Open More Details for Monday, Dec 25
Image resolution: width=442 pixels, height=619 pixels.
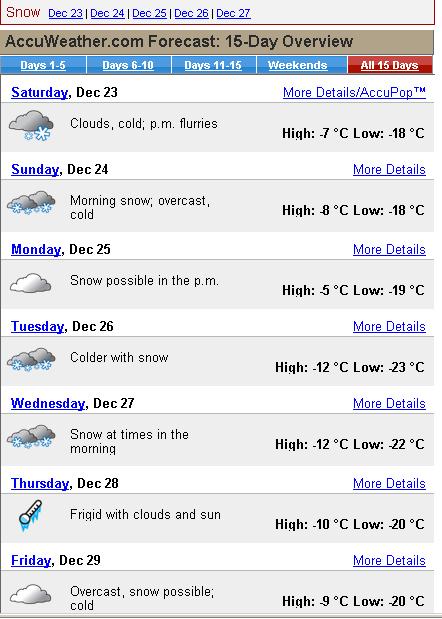[389, 249]
